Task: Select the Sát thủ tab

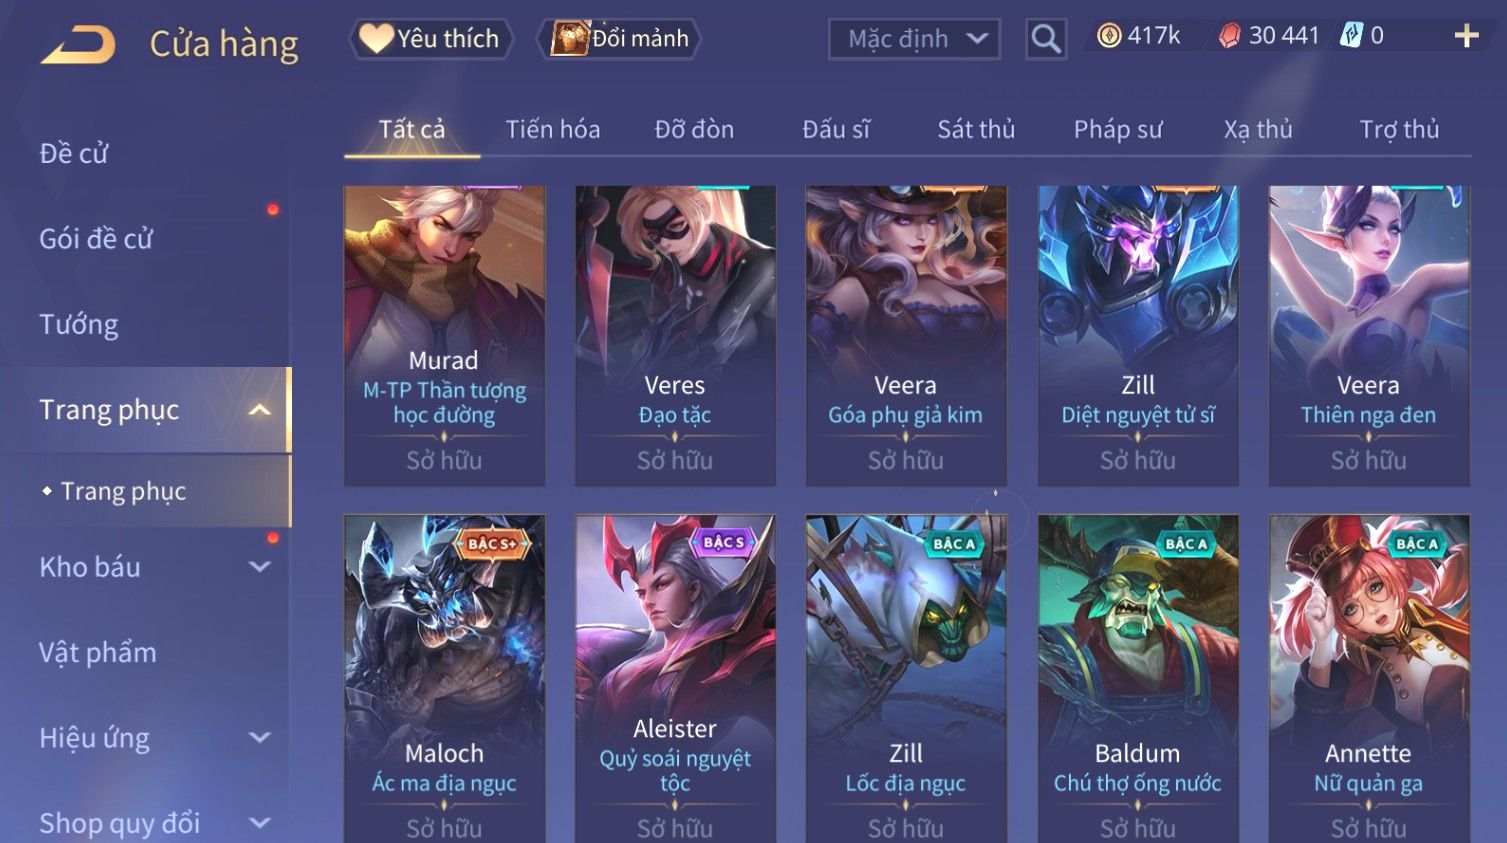Action: tap(976, 129)
